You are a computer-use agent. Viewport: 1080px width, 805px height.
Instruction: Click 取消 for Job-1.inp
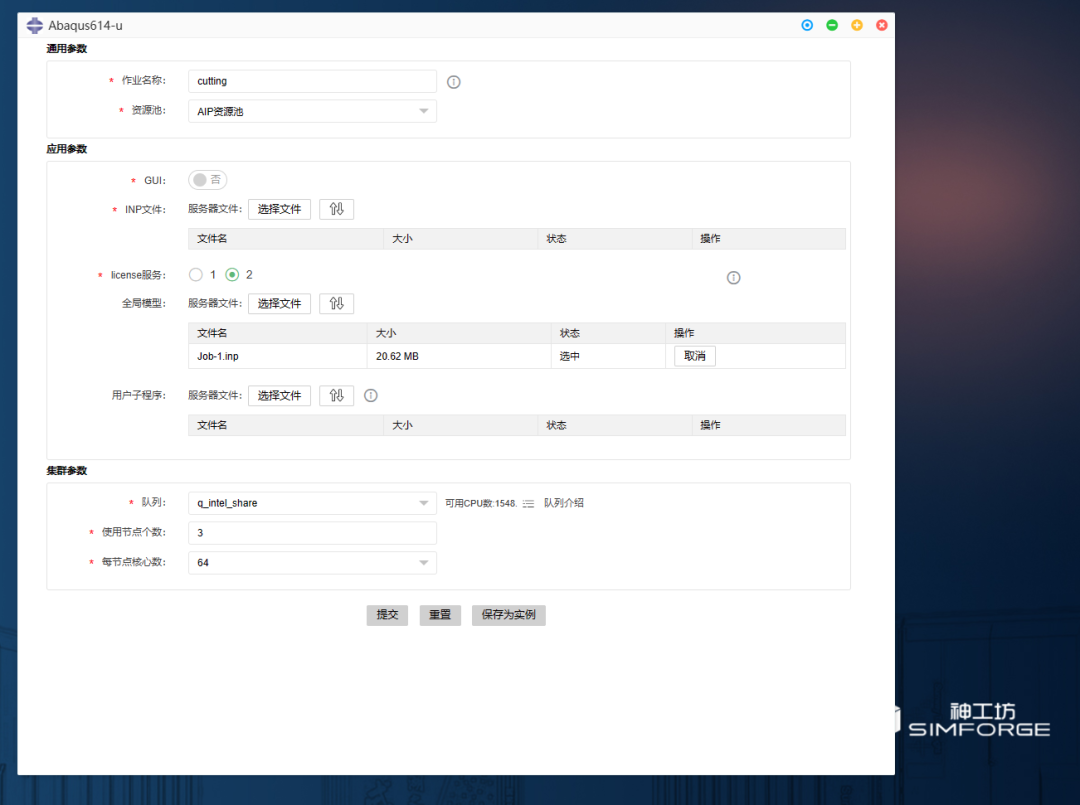pyautogui.click(x=694, y=356)
